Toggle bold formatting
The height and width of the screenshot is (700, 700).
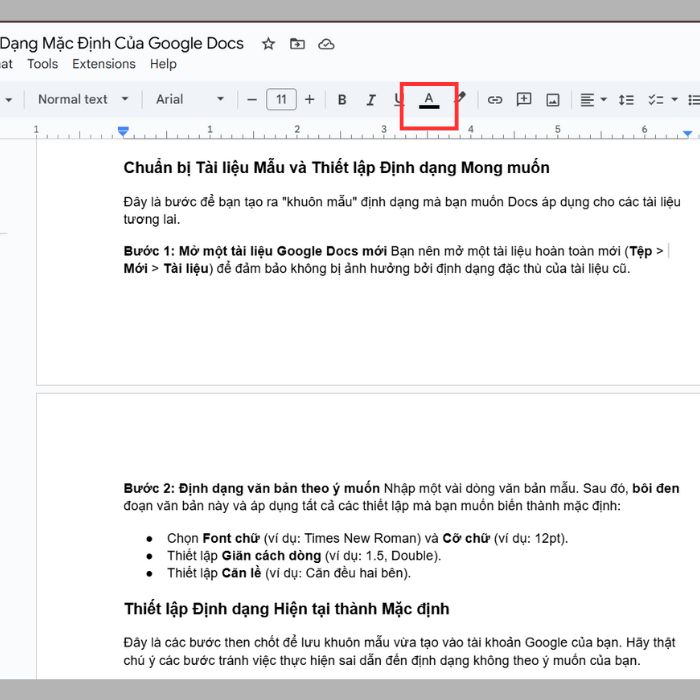[342, 100]
